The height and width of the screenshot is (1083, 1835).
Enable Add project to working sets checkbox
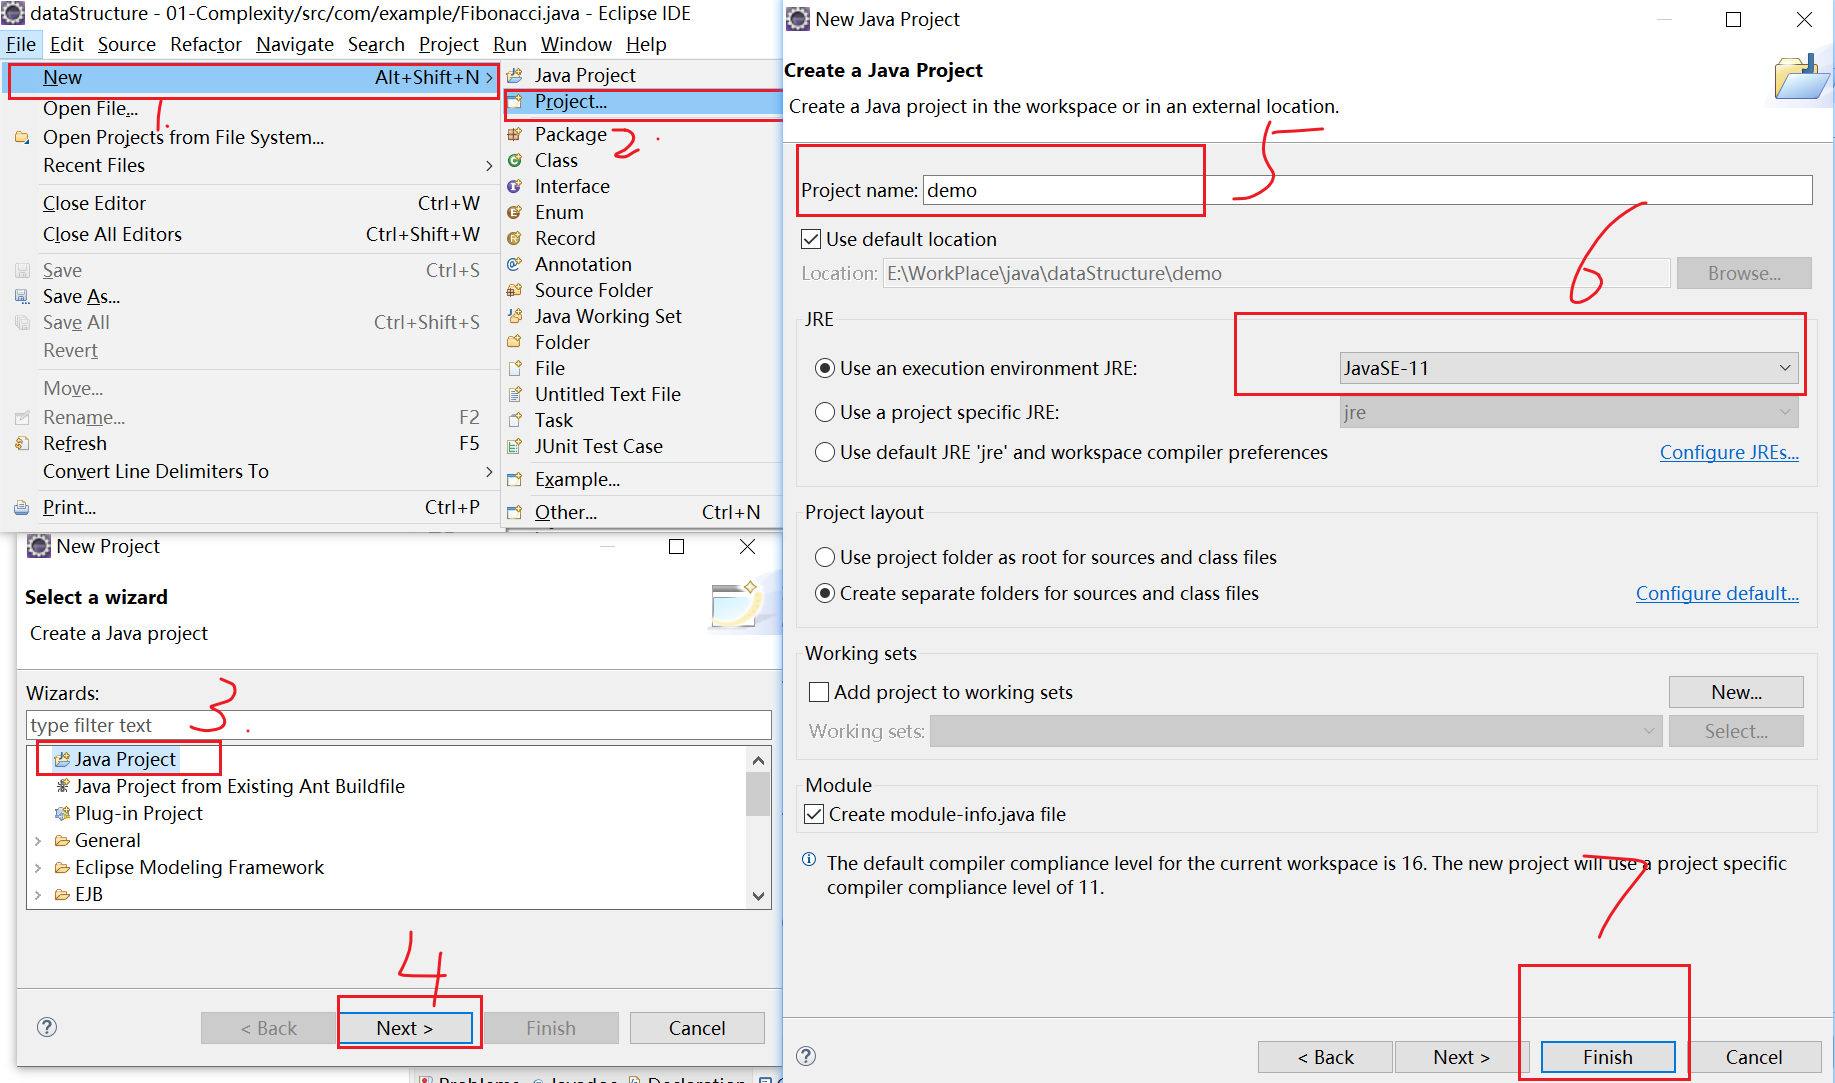click(x=819, y=692)
